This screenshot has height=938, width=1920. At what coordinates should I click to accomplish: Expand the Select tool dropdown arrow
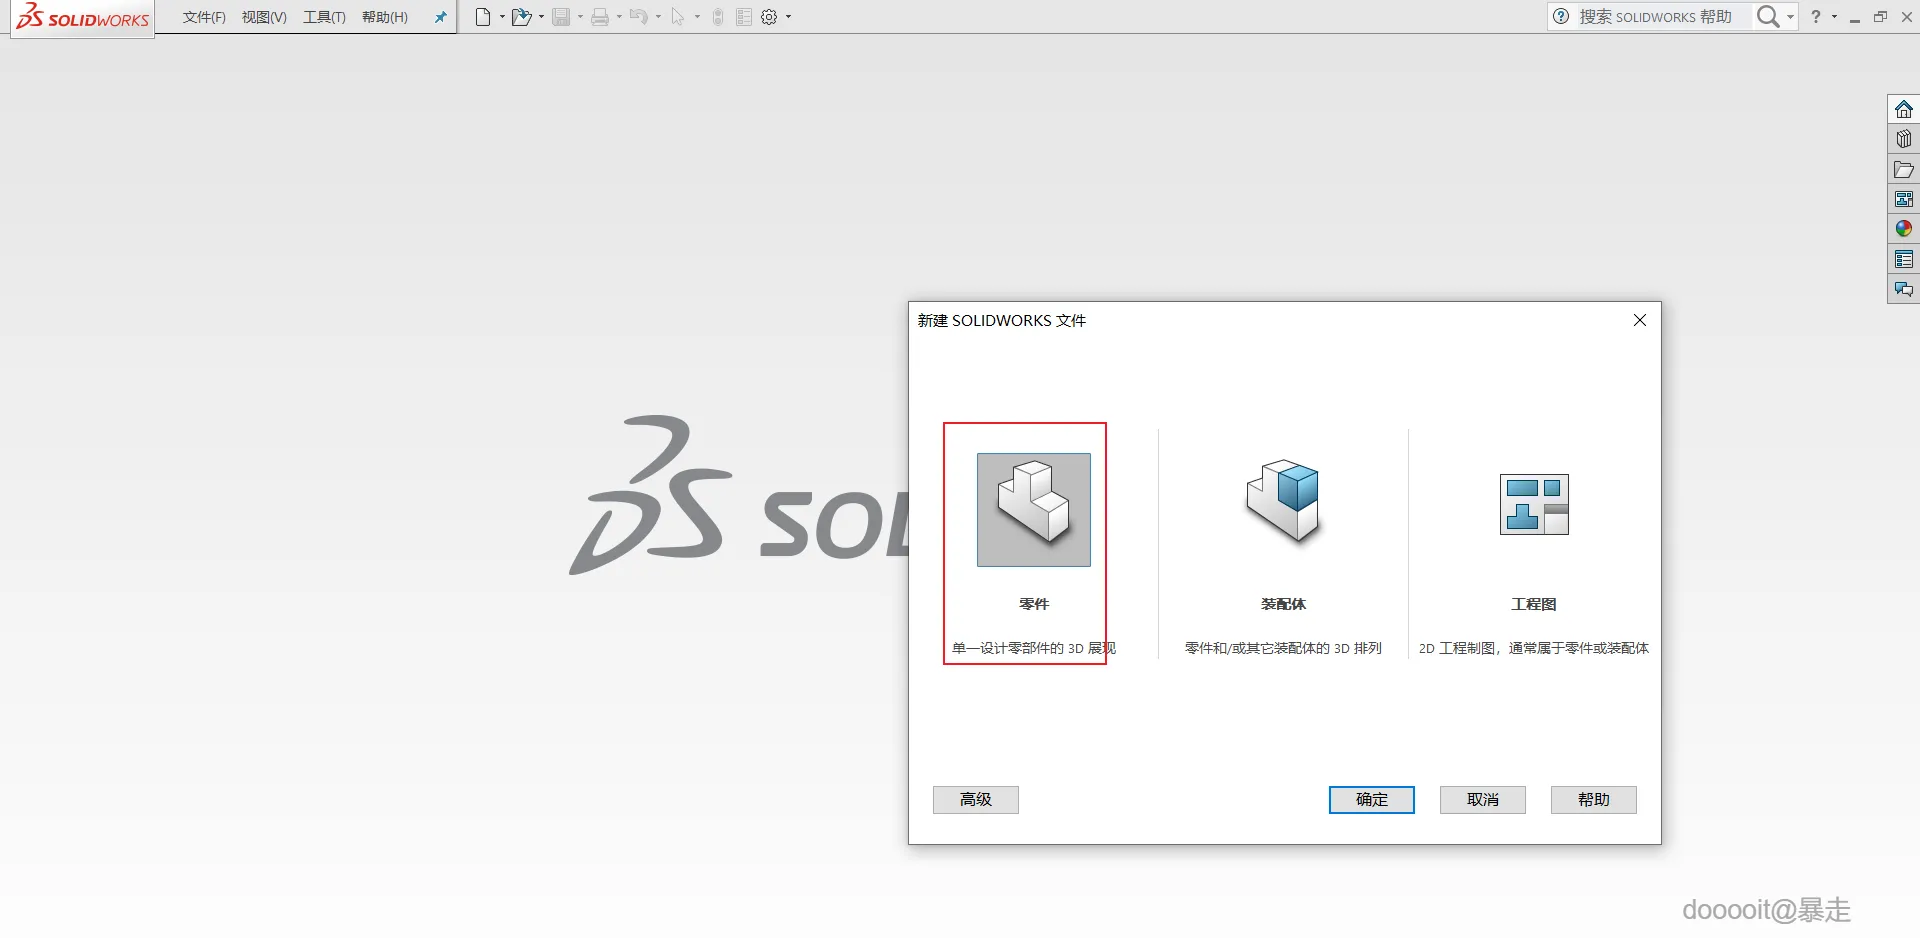[697, 17]
